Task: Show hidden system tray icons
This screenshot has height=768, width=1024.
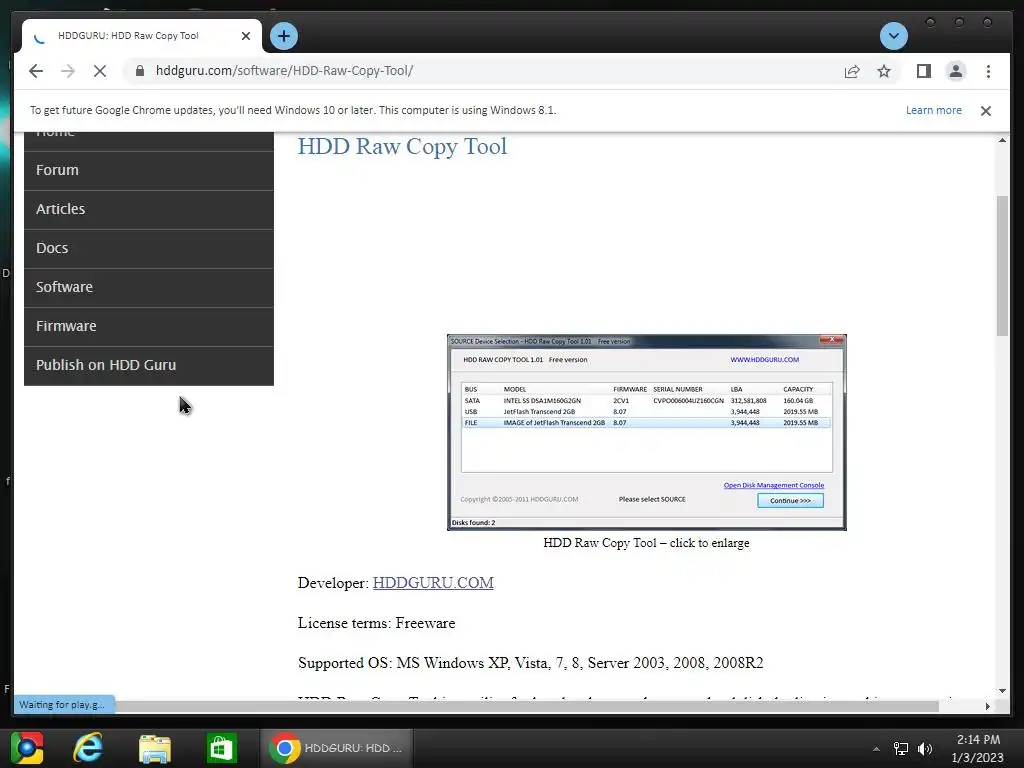Action: [x=876, y=749]
